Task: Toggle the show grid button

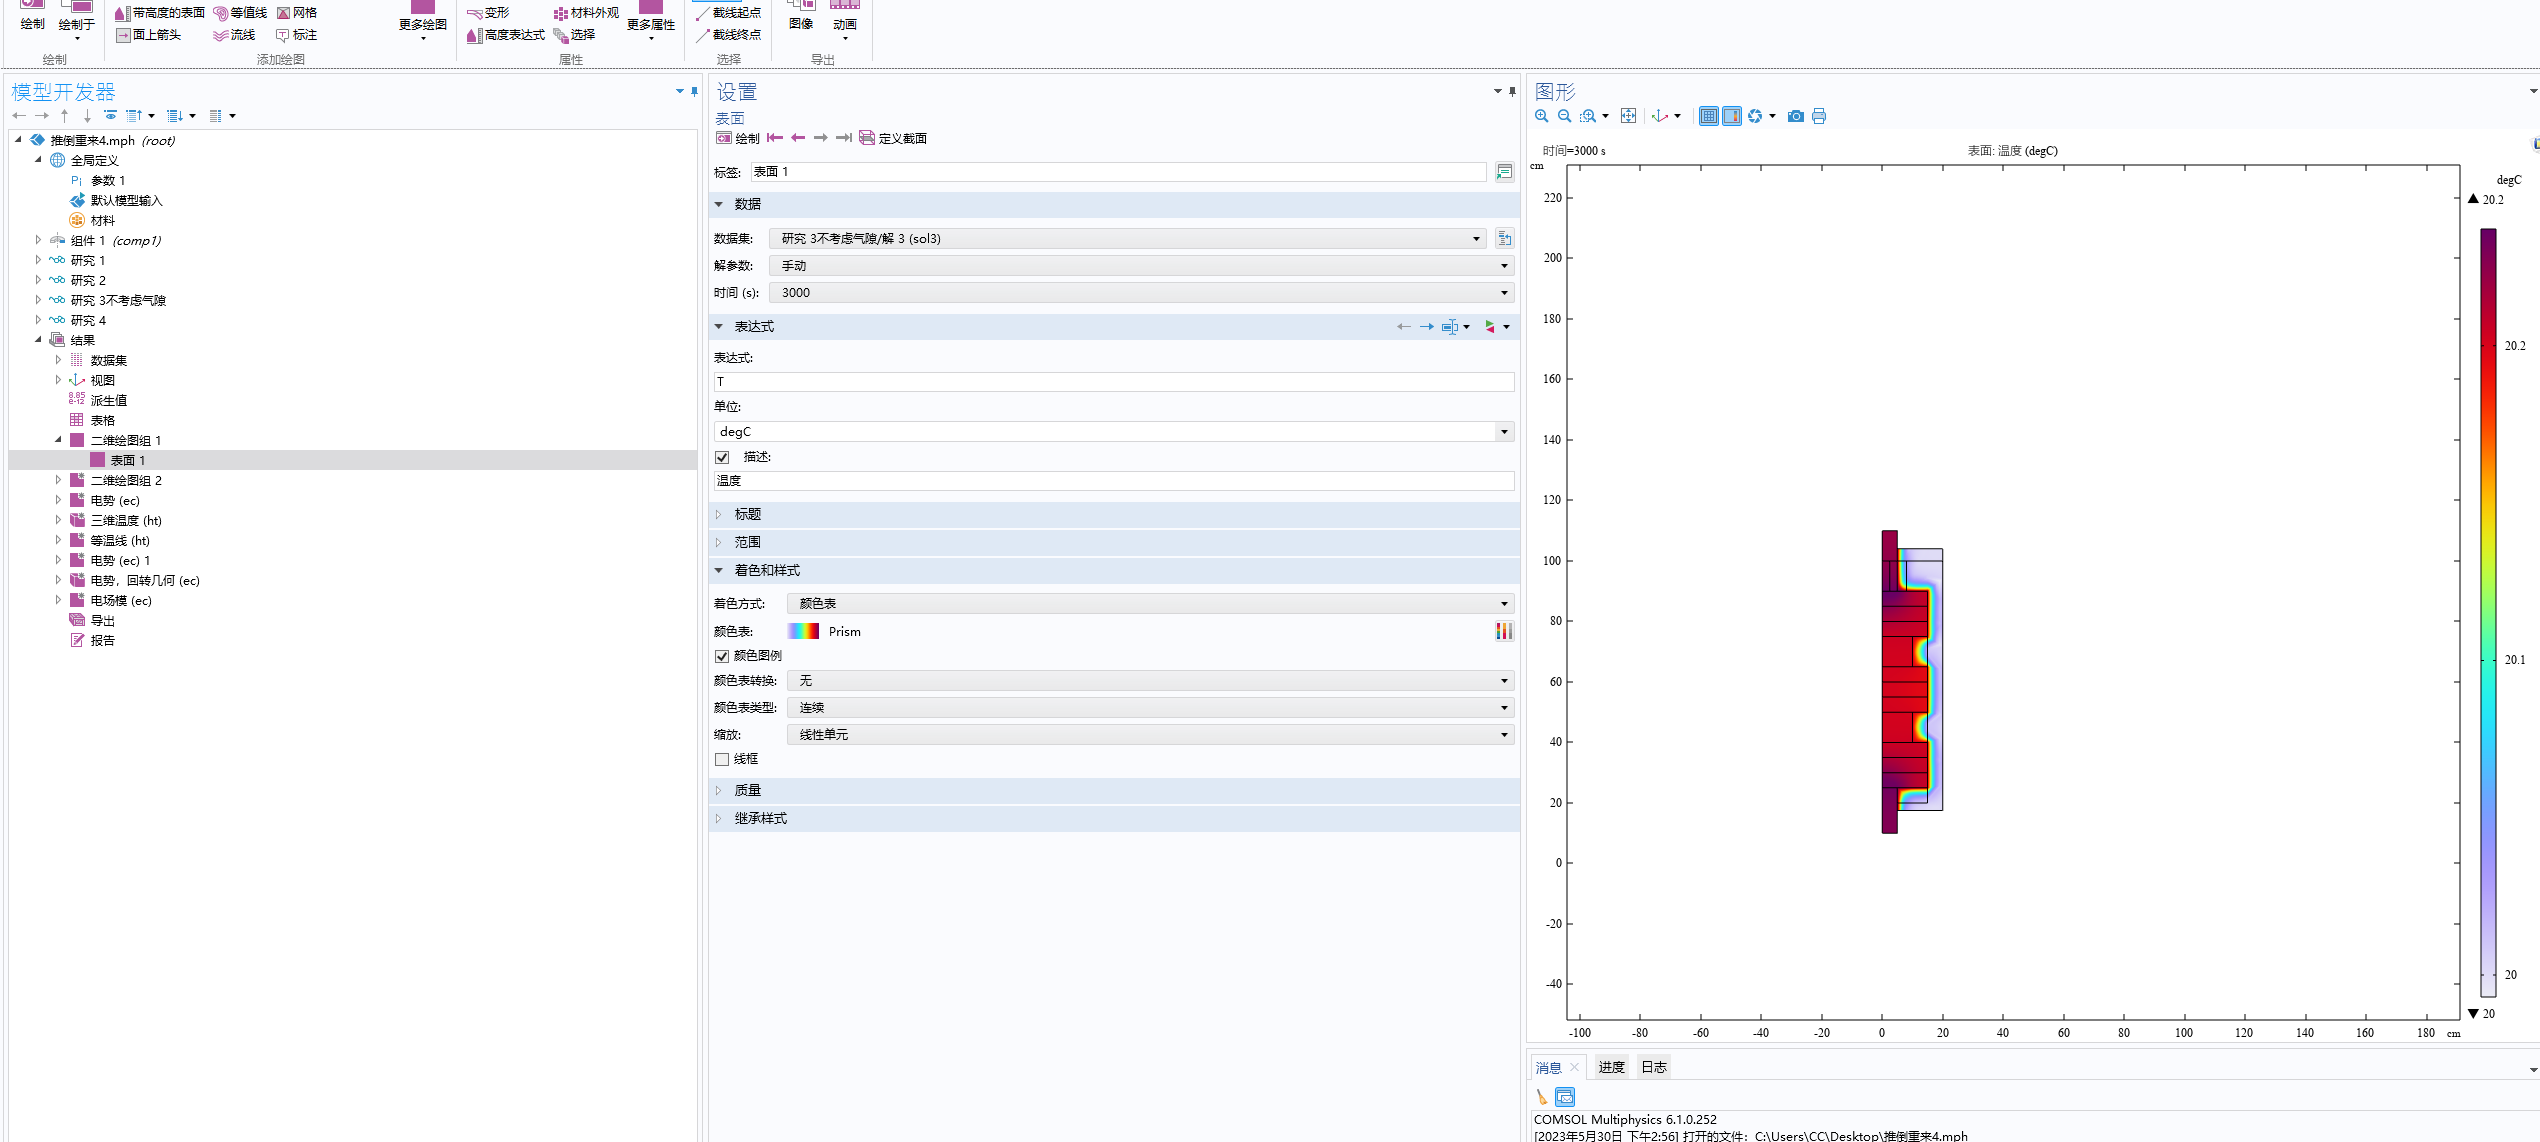Action: click(x=1709, y=116)
